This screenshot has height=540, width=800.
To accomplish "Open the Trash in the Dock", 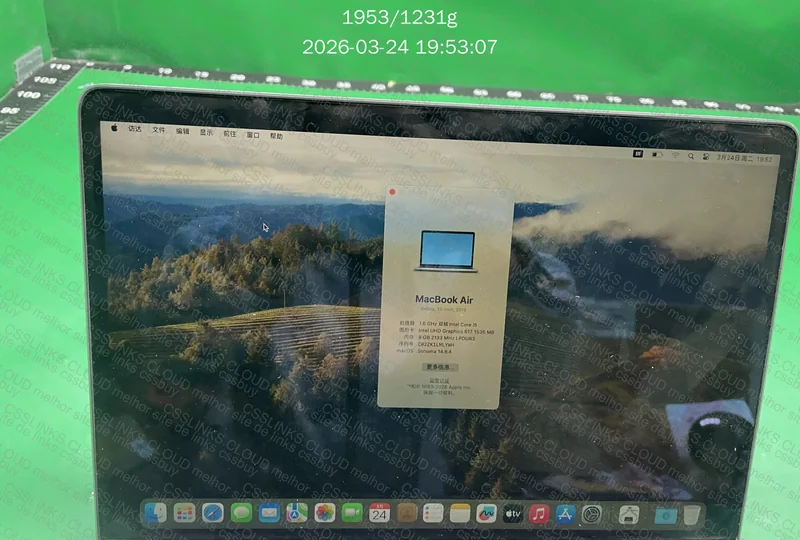I will click(x=692, y=515).
